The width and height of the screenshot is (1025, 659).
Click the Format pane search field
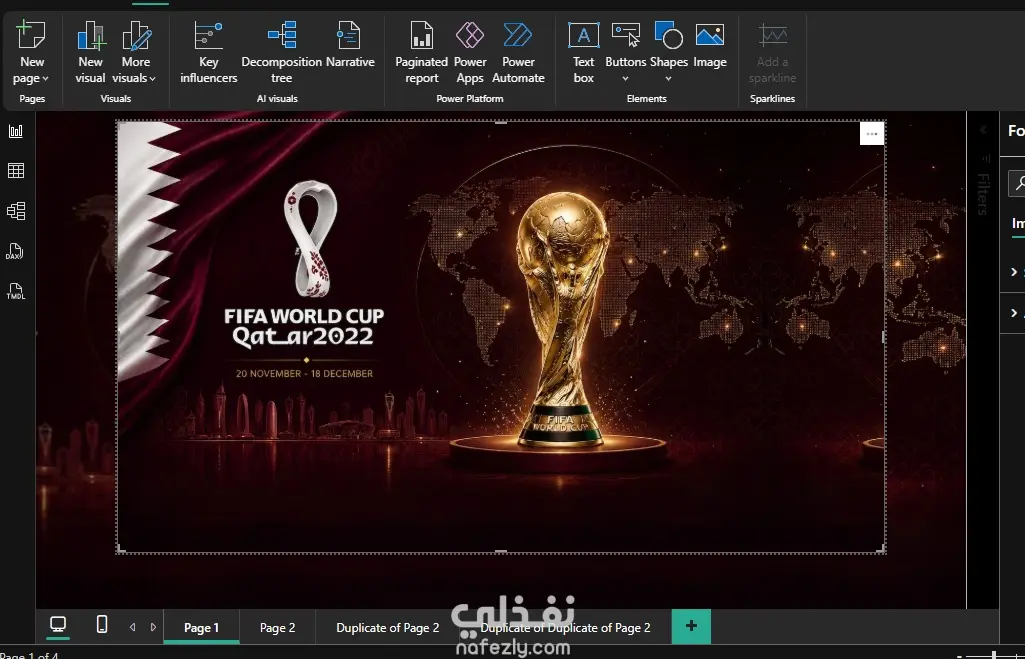(1017, 184)
